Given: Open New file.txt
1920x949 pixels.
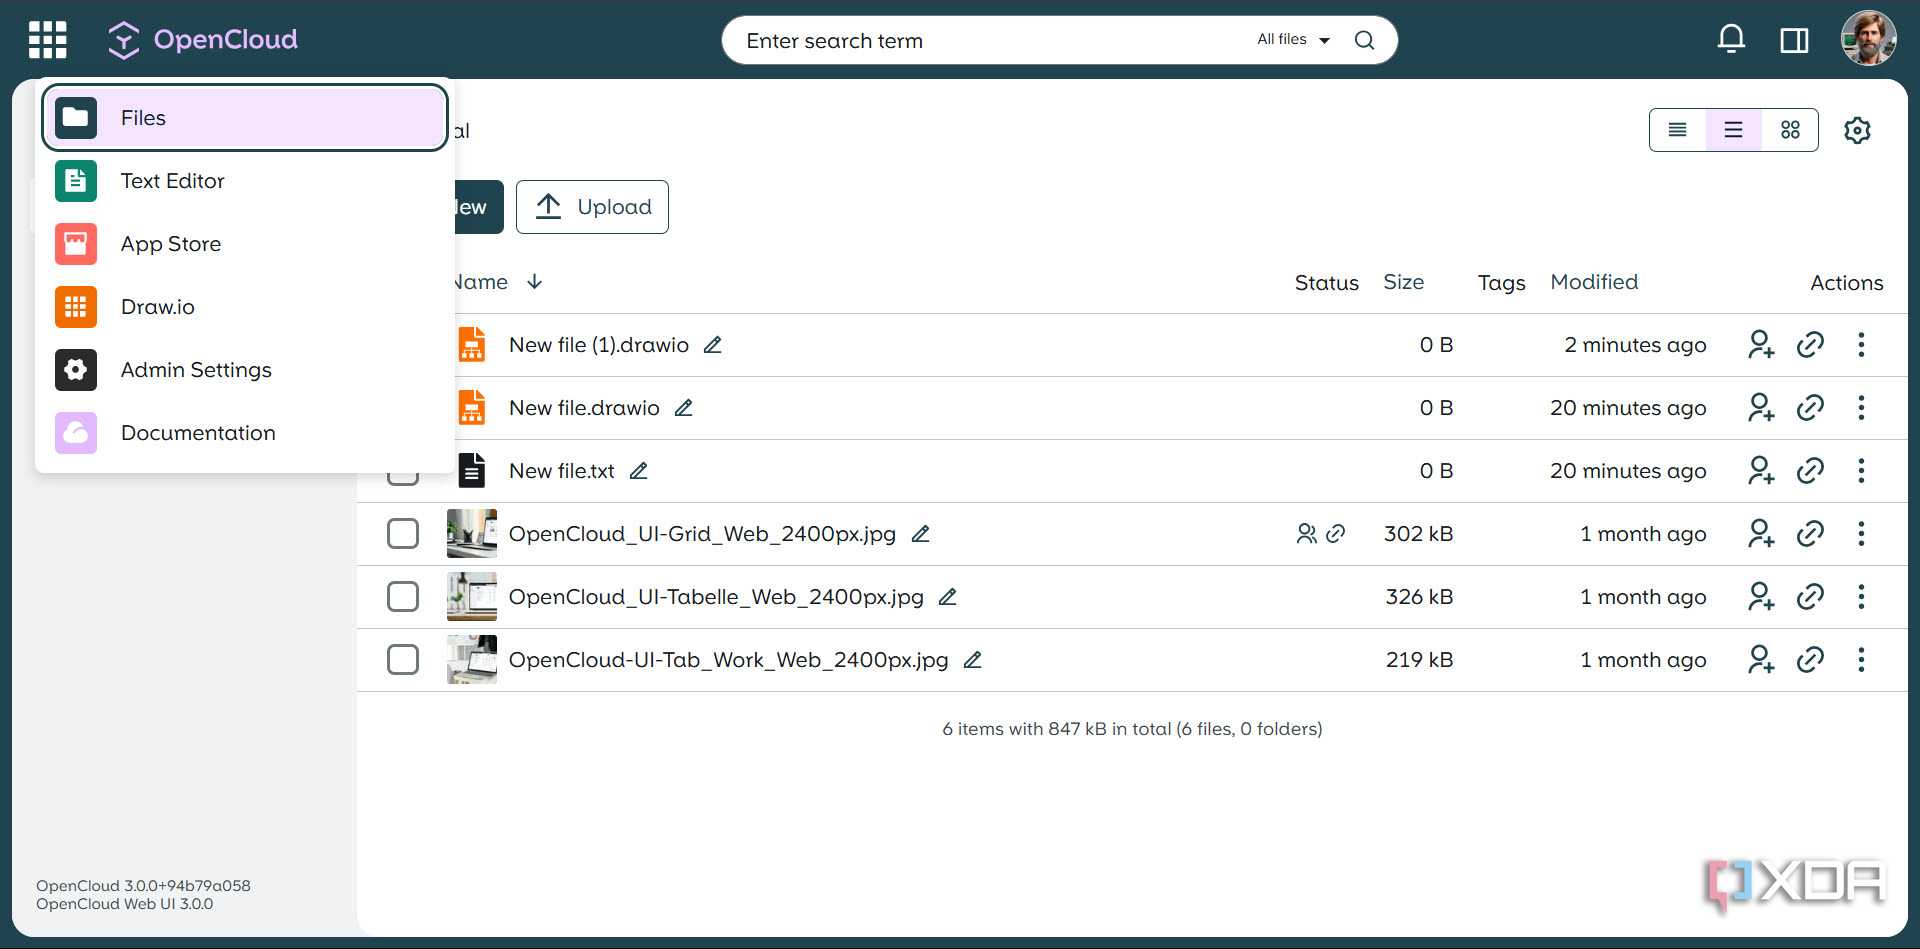Looking at the screenshot, I should [561, 471].
